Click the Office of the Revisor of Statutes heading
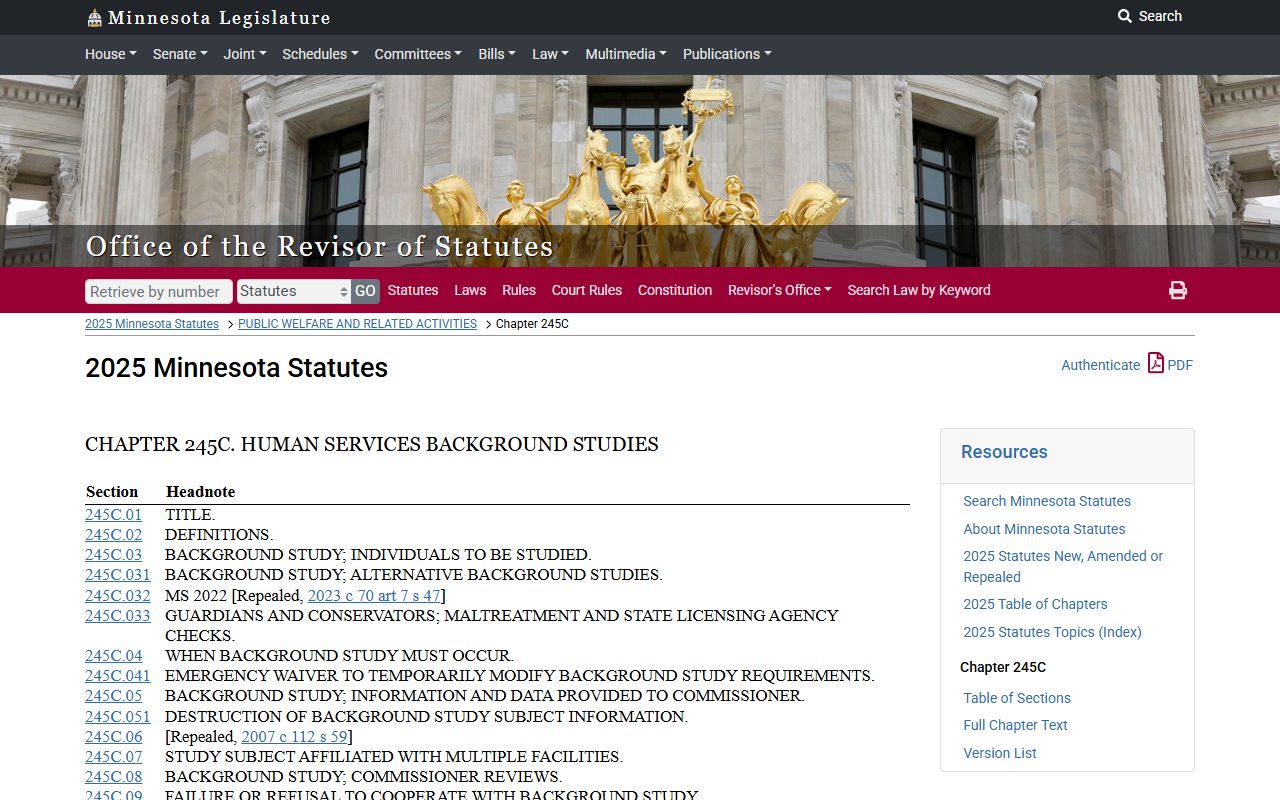 coord(319,246)
